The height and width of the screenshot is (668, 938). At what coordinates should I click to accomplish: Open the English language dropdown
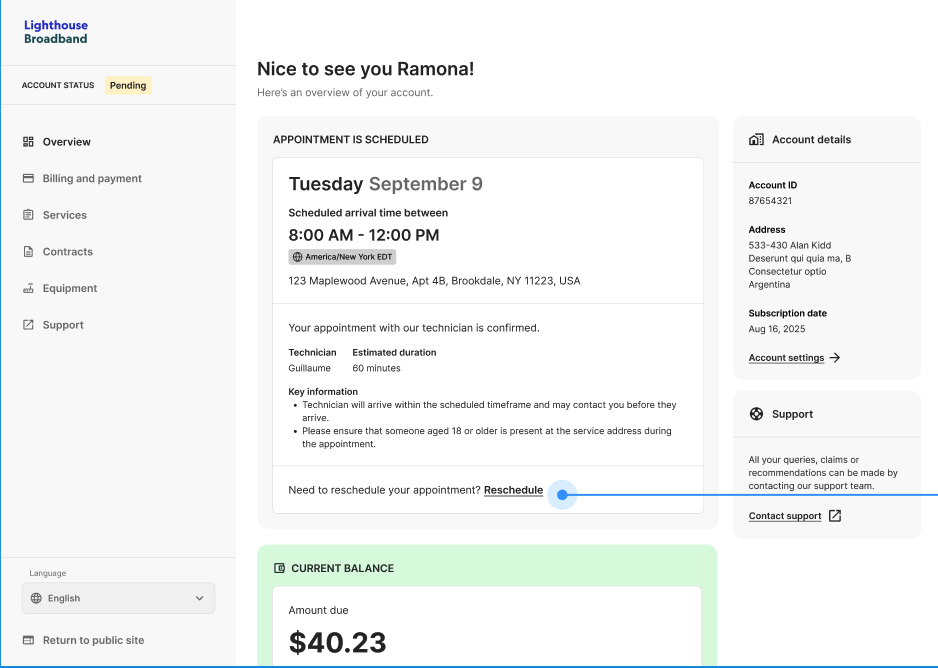(118, 598)
